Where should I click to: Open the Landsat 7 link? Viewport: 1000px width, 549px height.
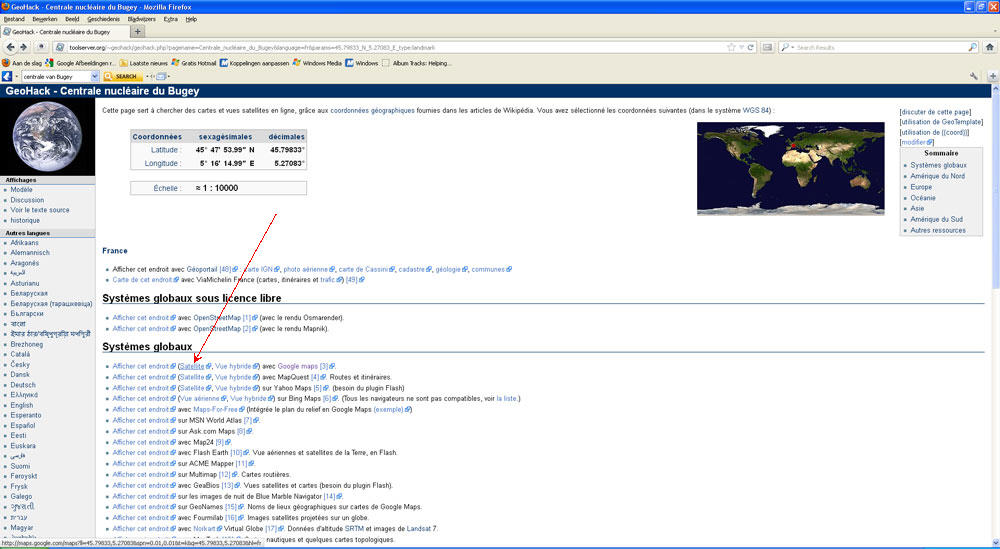pos(422,529)
